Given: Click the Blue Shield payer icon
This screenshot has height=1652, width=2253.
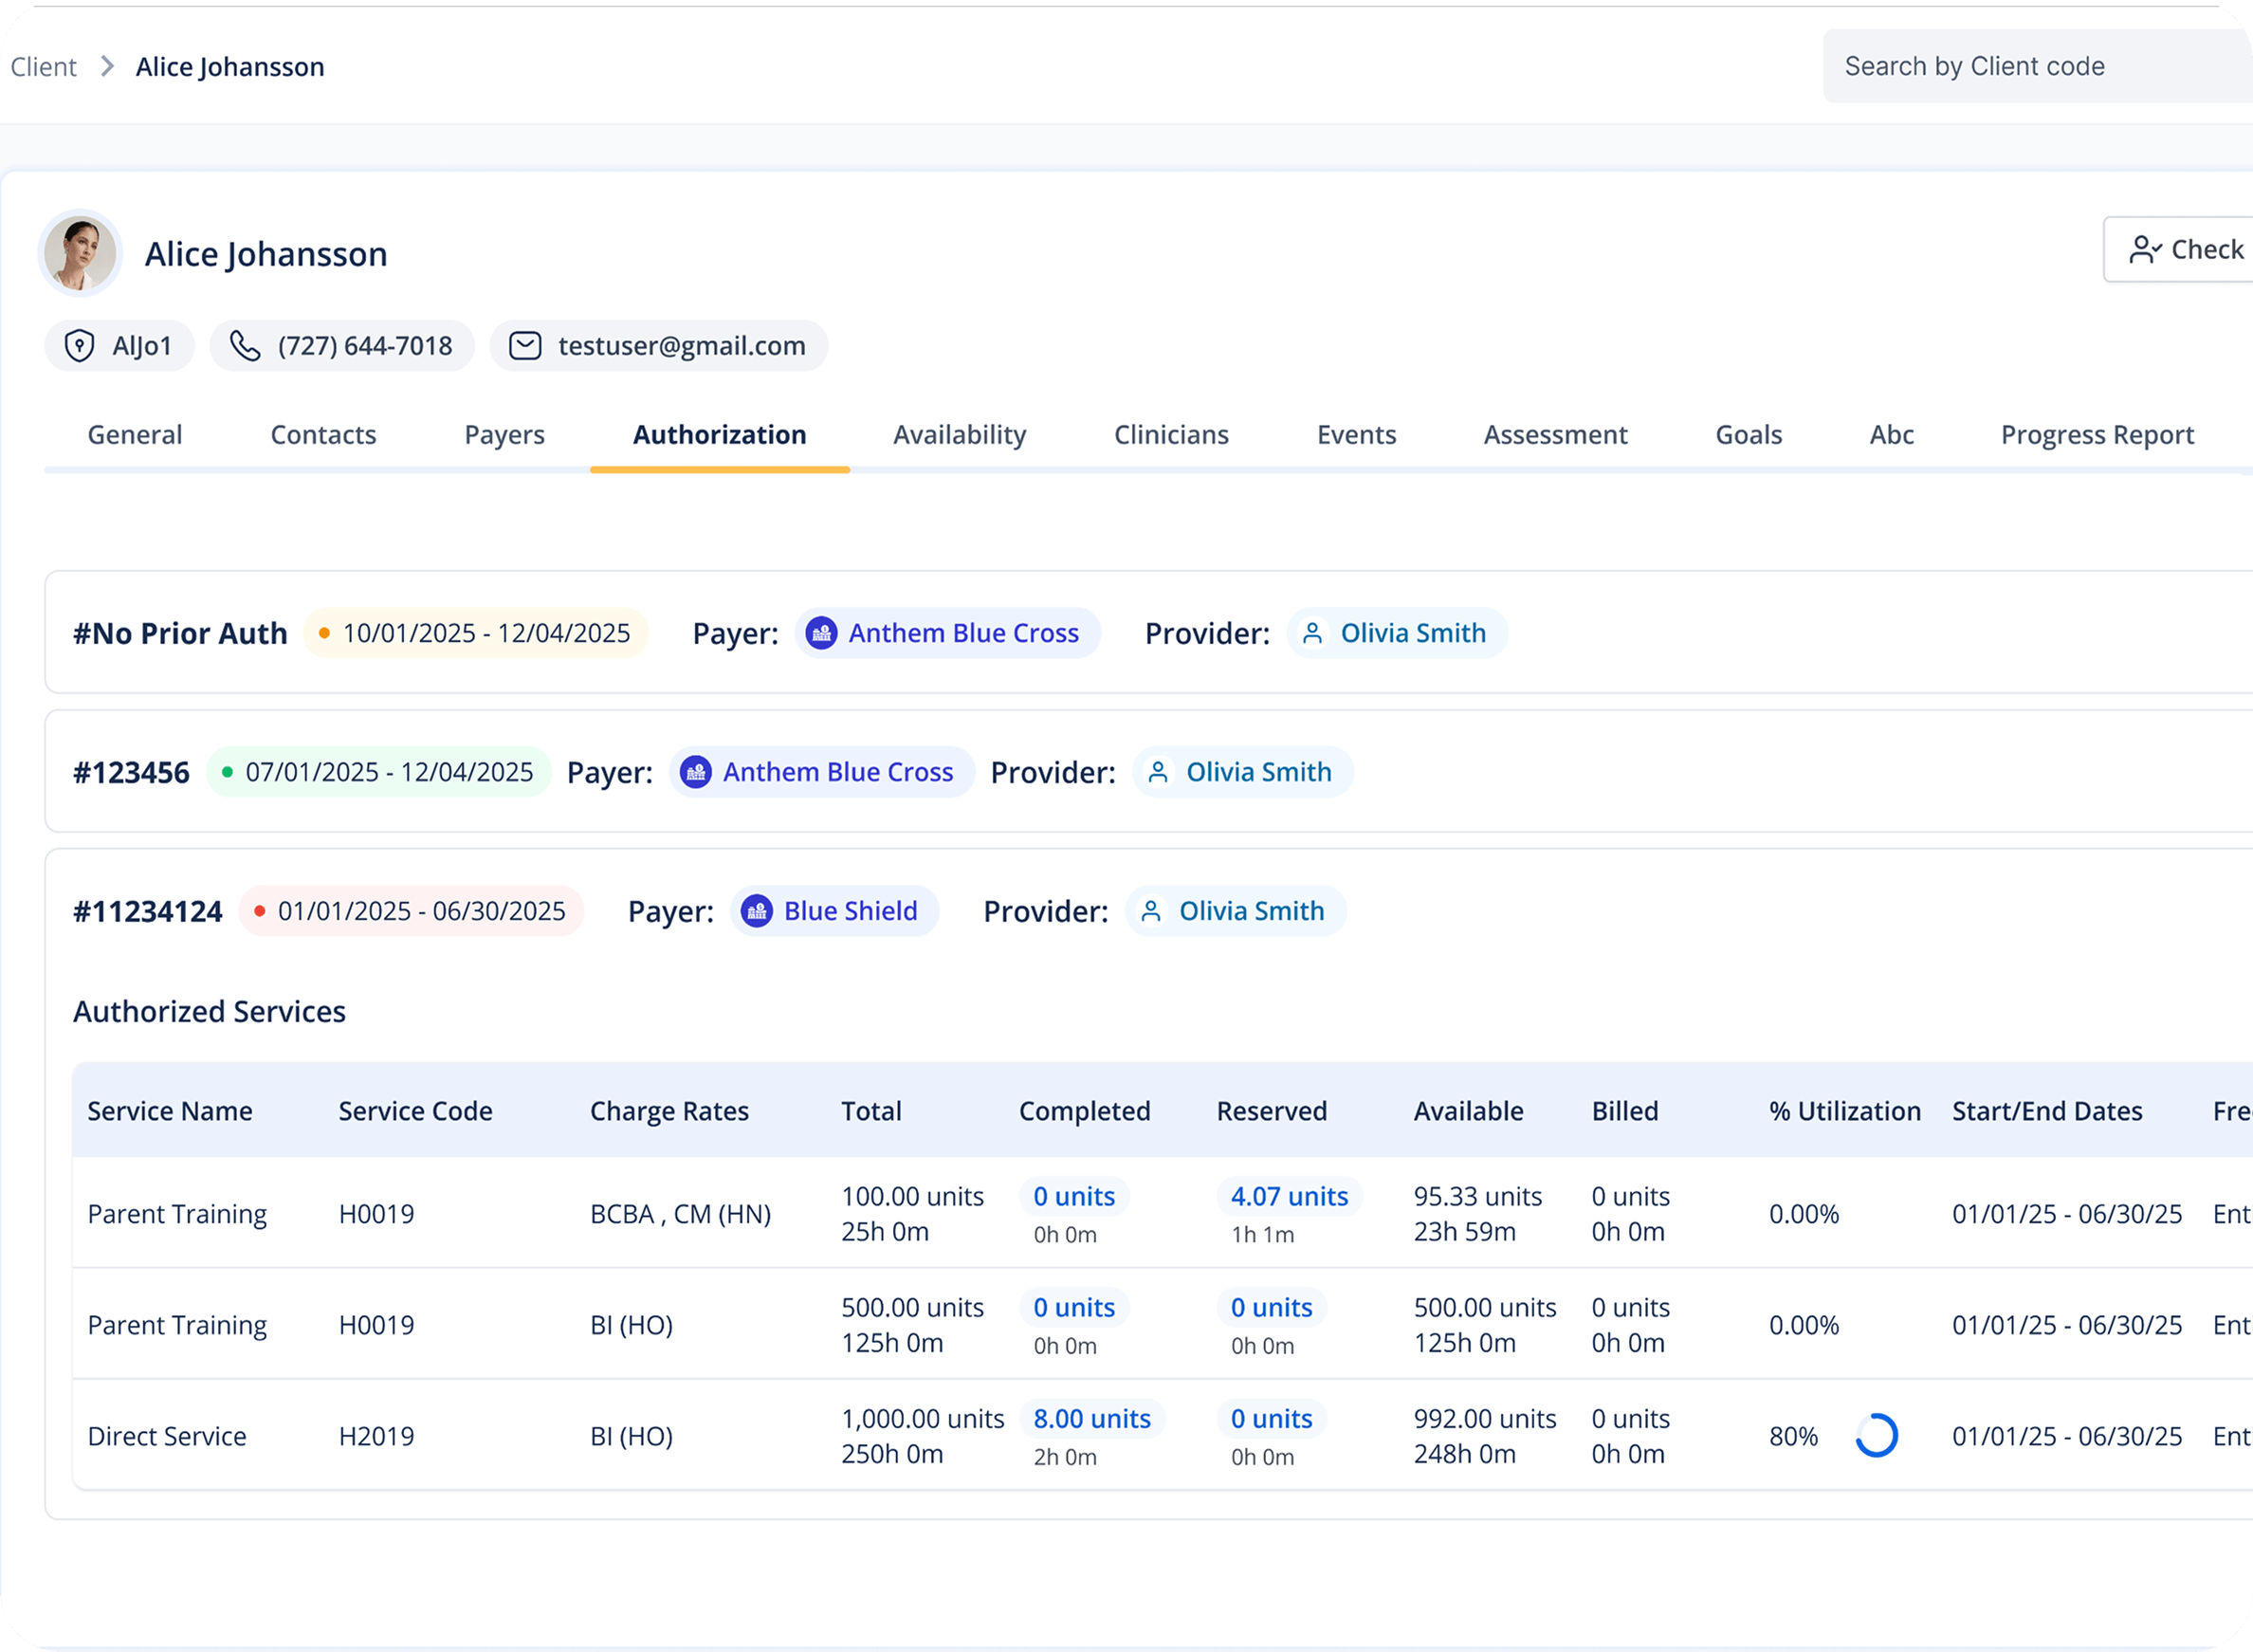Looking at the screenshot, I should point(756,911).
